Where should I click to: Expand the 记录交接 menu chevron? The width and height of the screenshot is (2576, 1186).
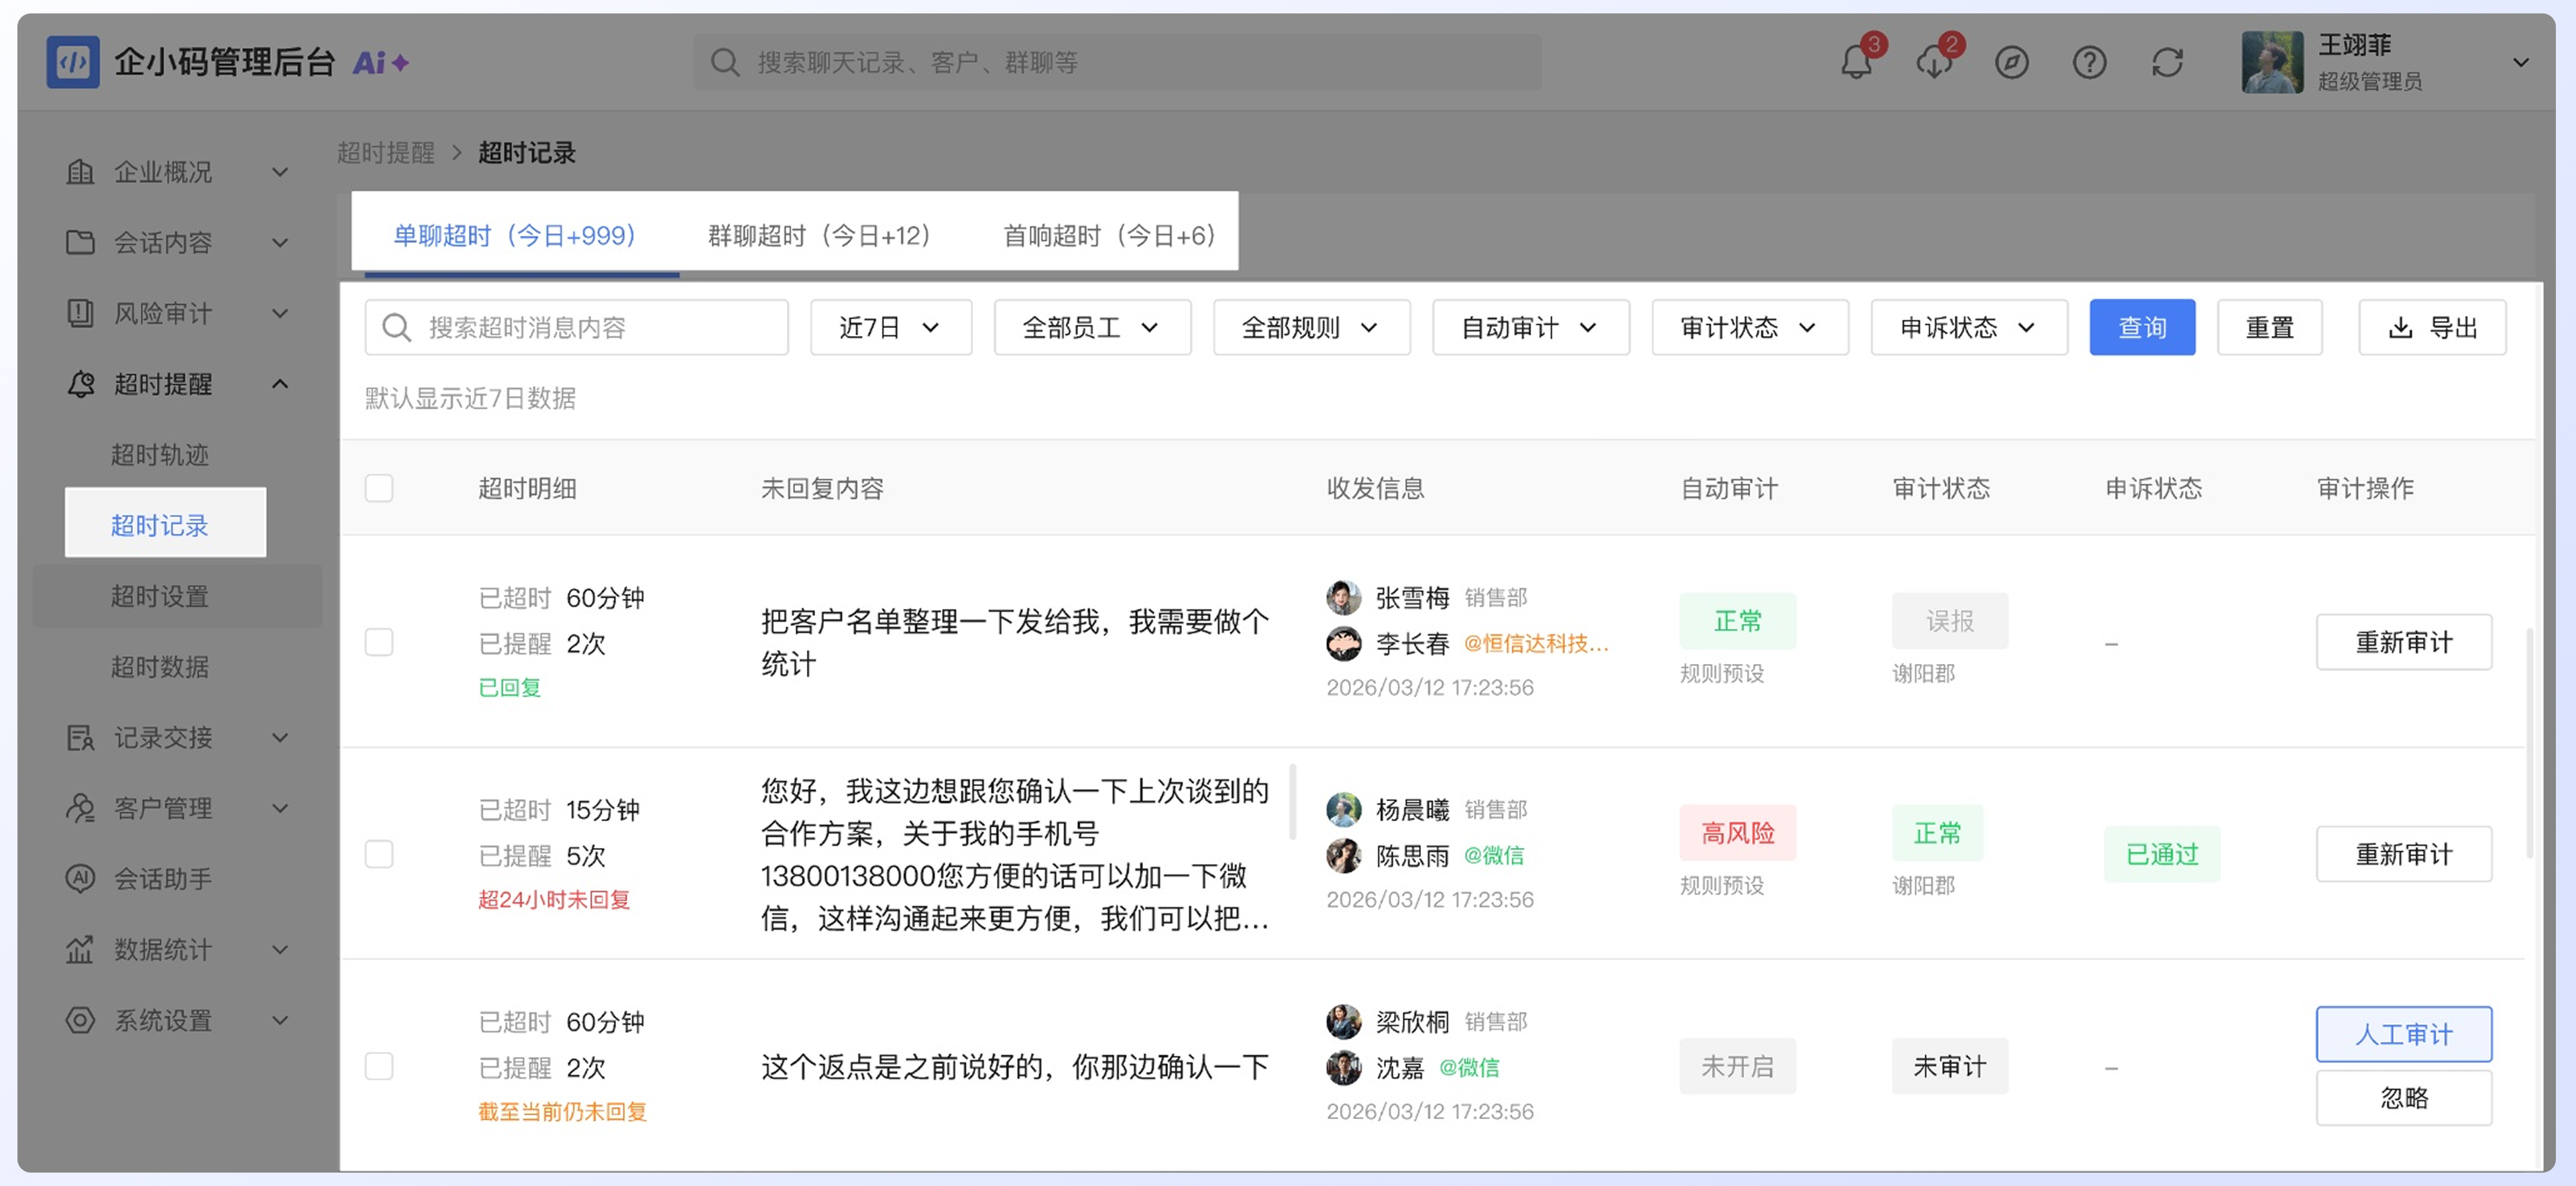(x=280, y=738)
